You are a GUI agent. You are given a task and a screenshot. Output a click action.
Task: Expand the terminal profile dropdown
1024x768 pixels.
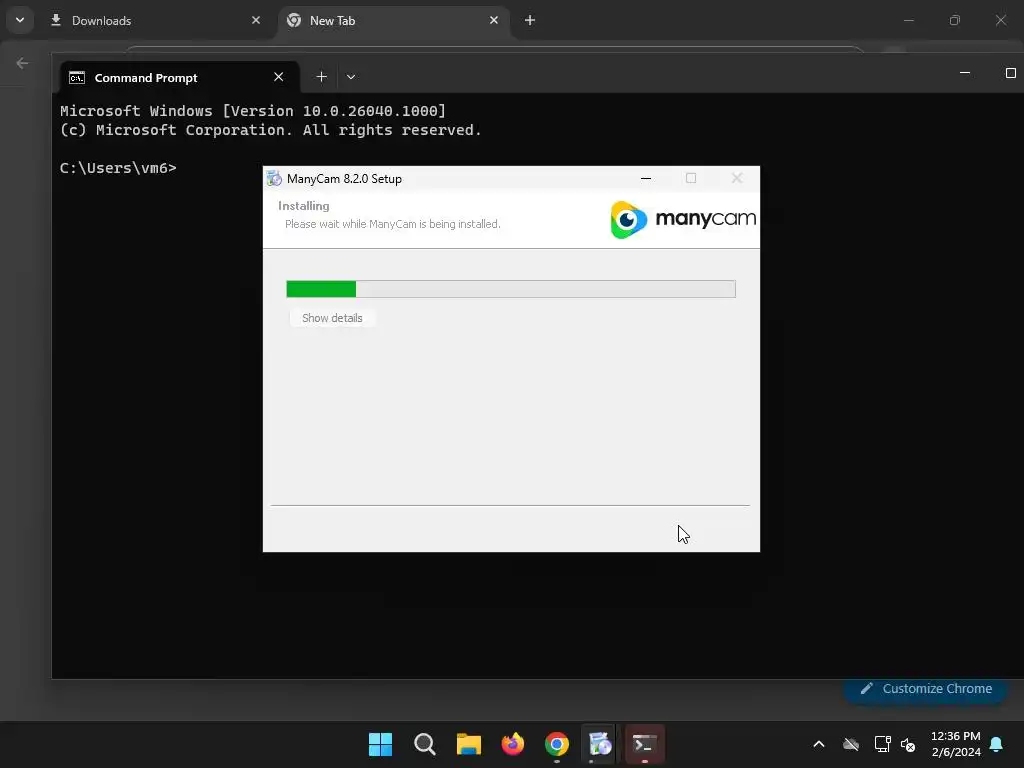tap(351, 77)
